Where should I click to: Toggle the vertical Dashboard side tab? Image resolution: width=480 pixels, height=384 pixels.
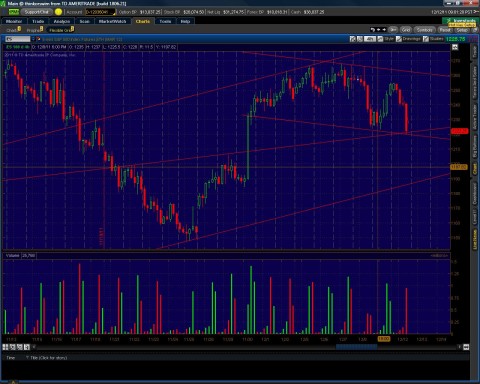coord(475,194)
